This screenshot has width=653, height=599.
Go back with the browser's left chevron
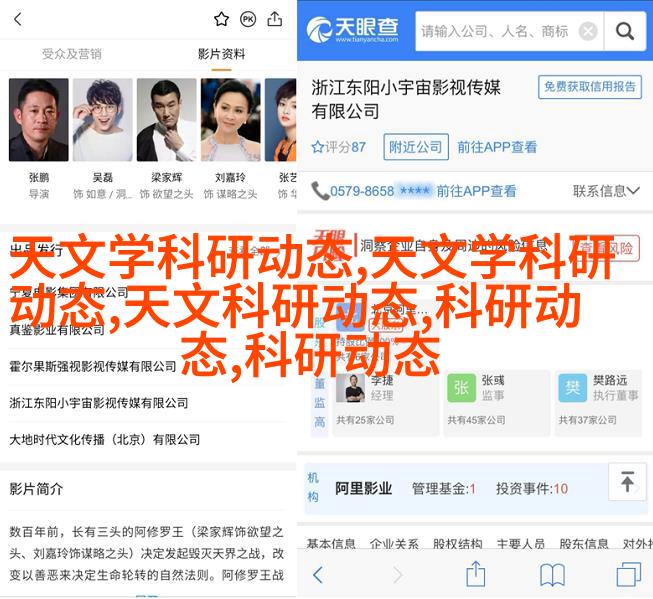pyautogui.click(x=318, y=575)
